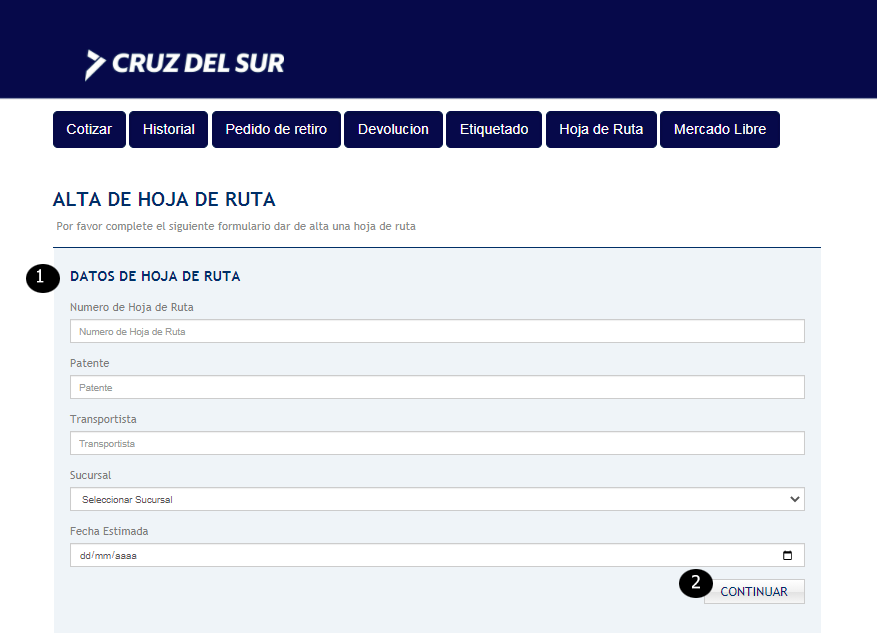Image resolution: width=877 pixels, height=633 pixels.
Task: Navigate to the Mercado Libre tab
Action: [719, 129]
